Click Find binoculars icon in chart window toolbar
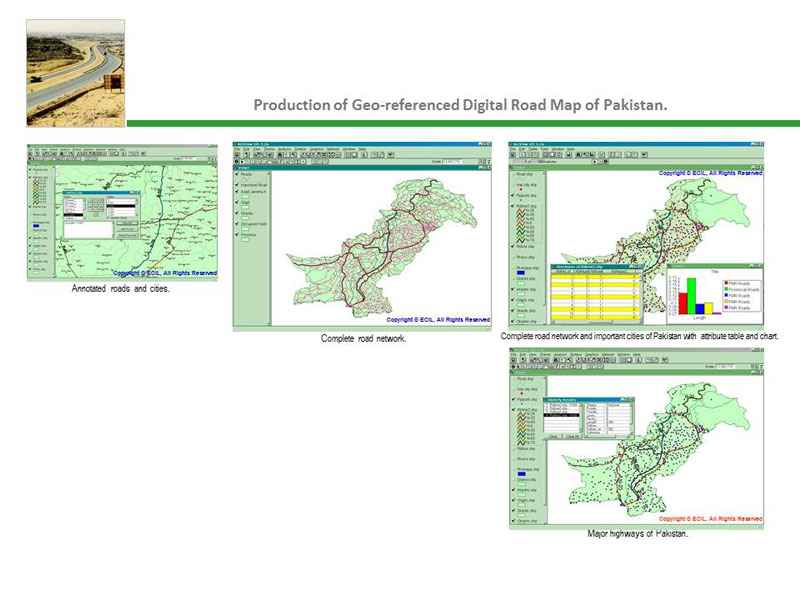 click(x=578, y=155)
